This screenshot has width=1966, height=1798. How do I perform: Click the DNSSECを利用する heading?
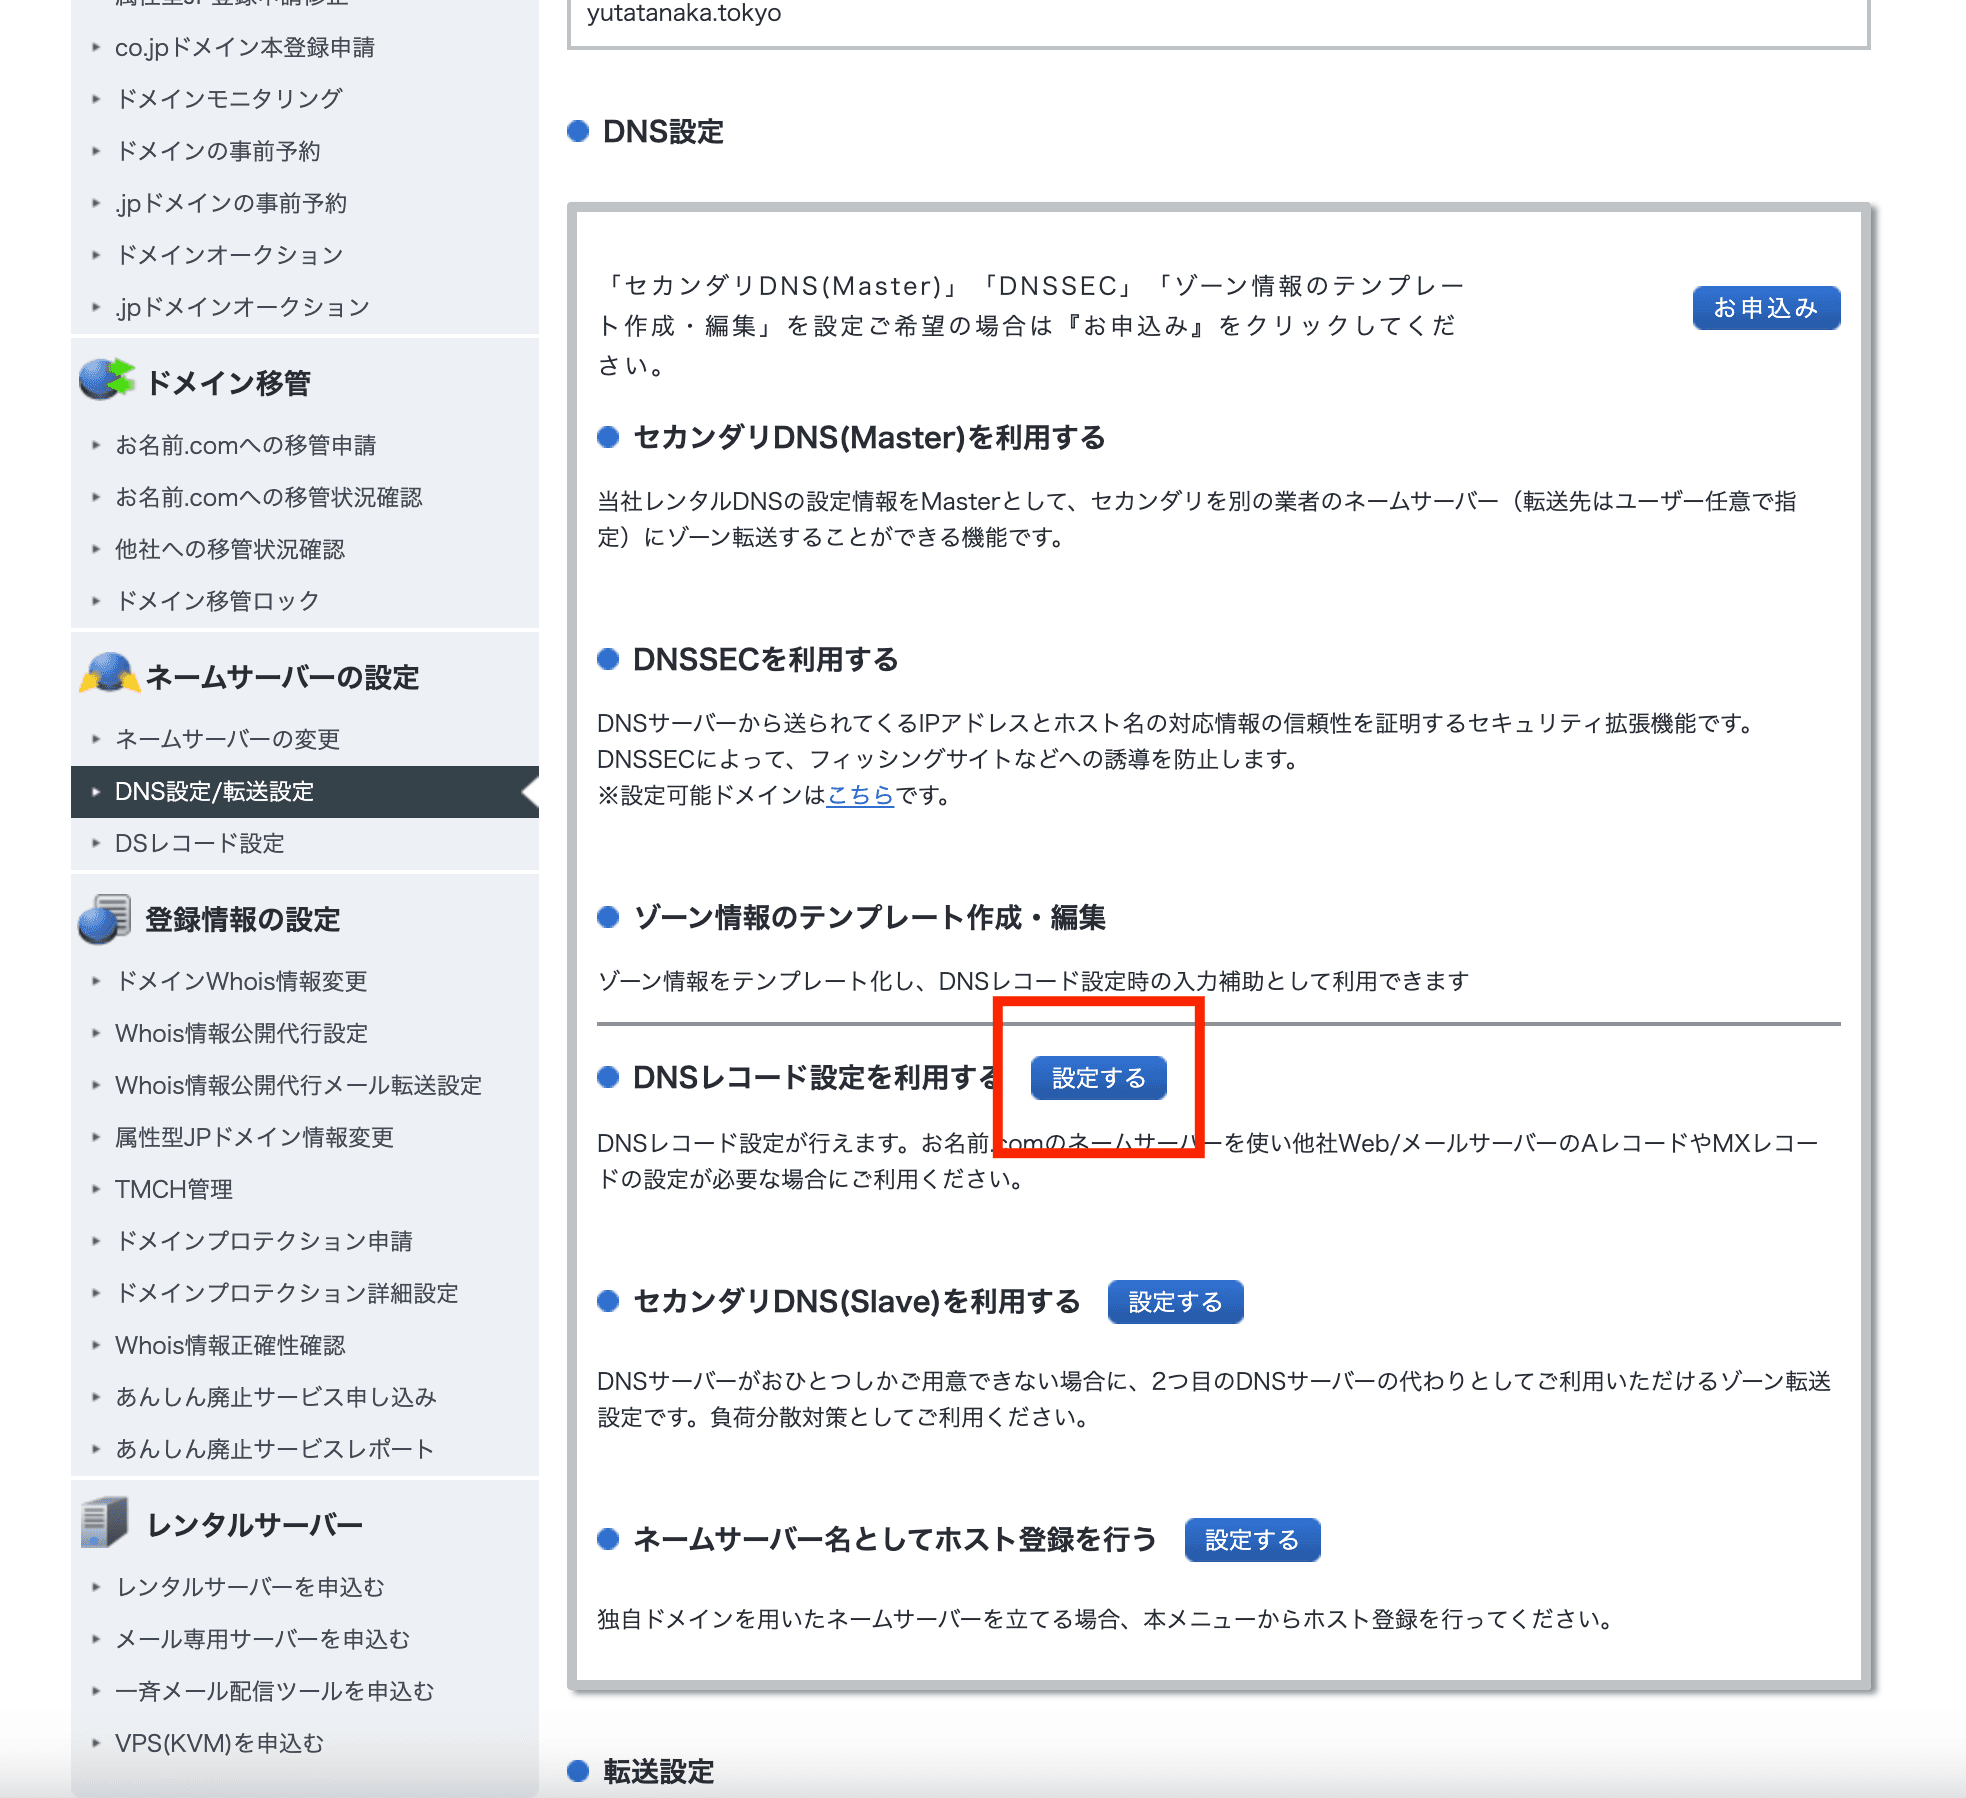(x=766, y=659)
